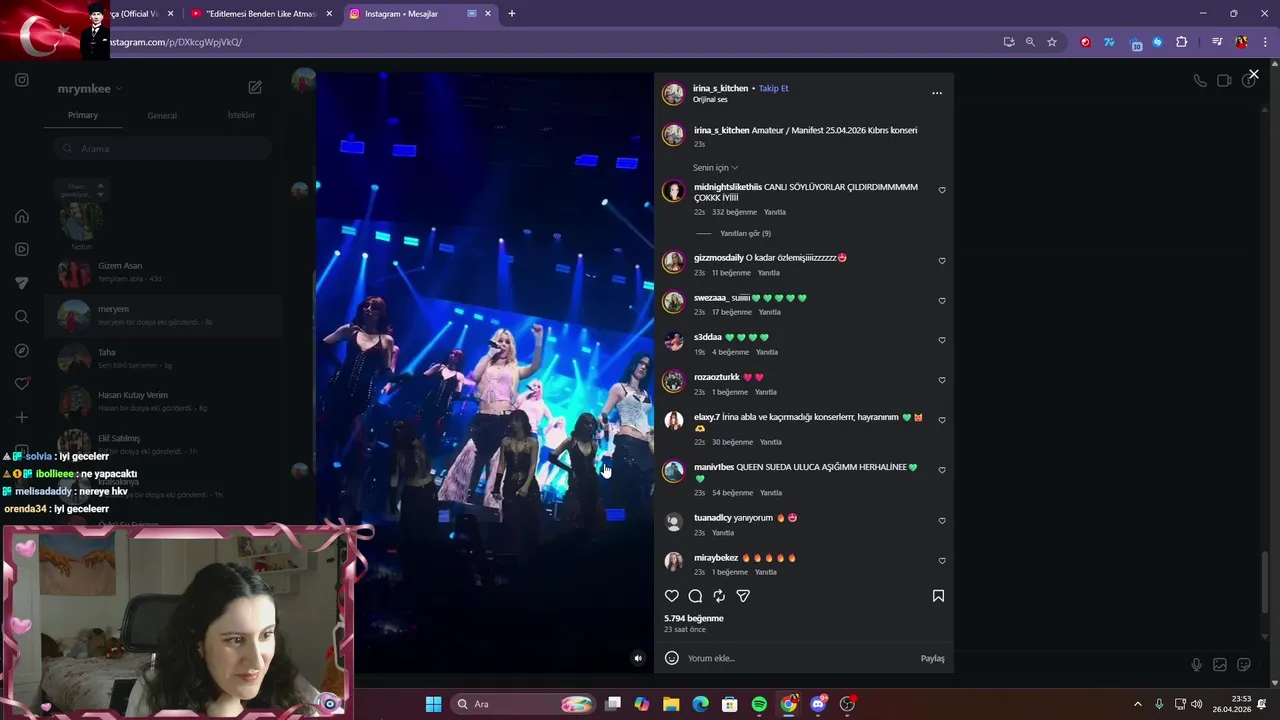Repost using the circular arrows icon
The height and width of the screenshot is (720, 1280).
point(719,596)
